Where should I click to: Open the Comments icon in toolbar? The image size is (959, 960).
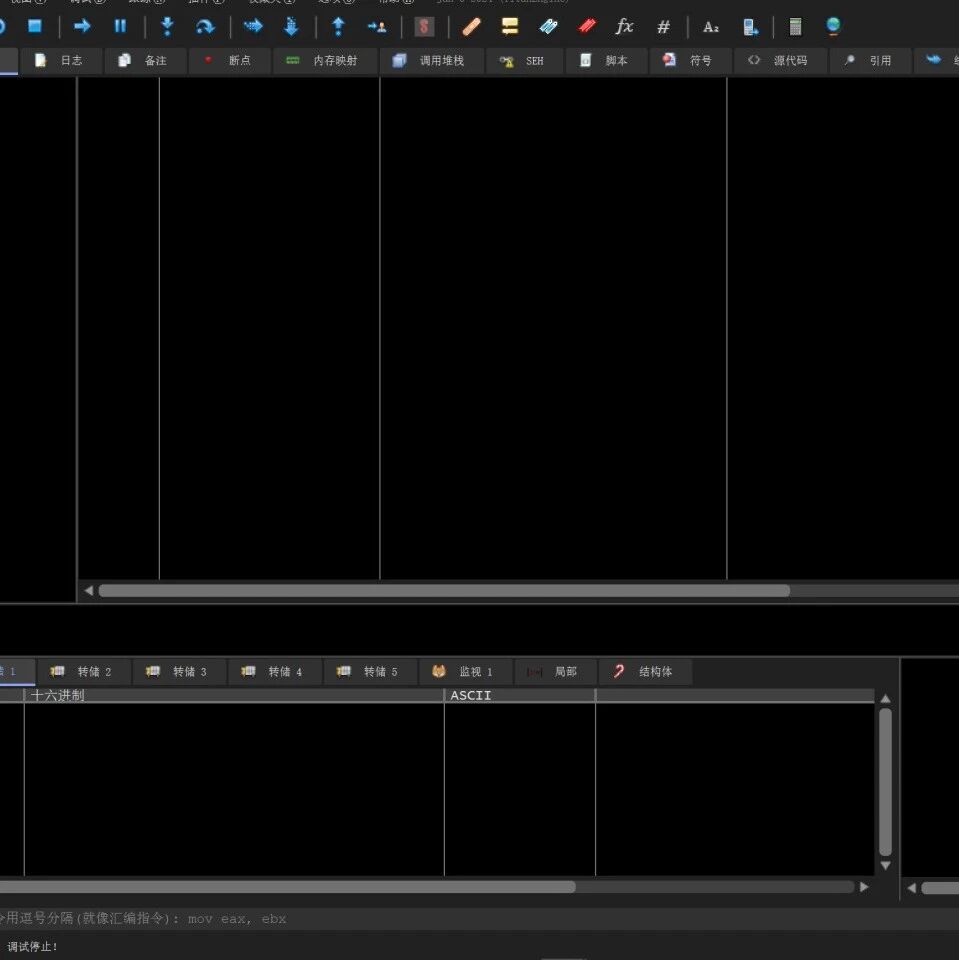click(x=510, y=26)
